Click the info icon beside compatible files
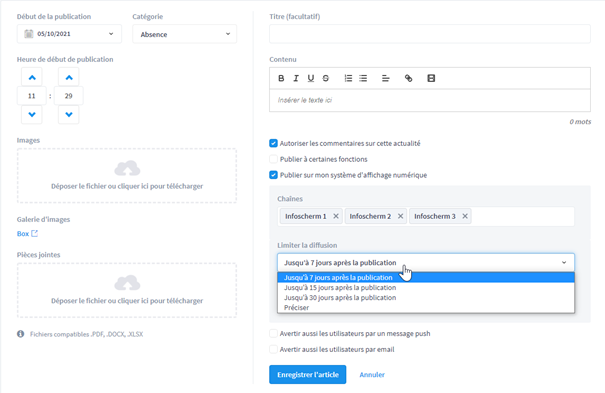 tap(20, 334)
